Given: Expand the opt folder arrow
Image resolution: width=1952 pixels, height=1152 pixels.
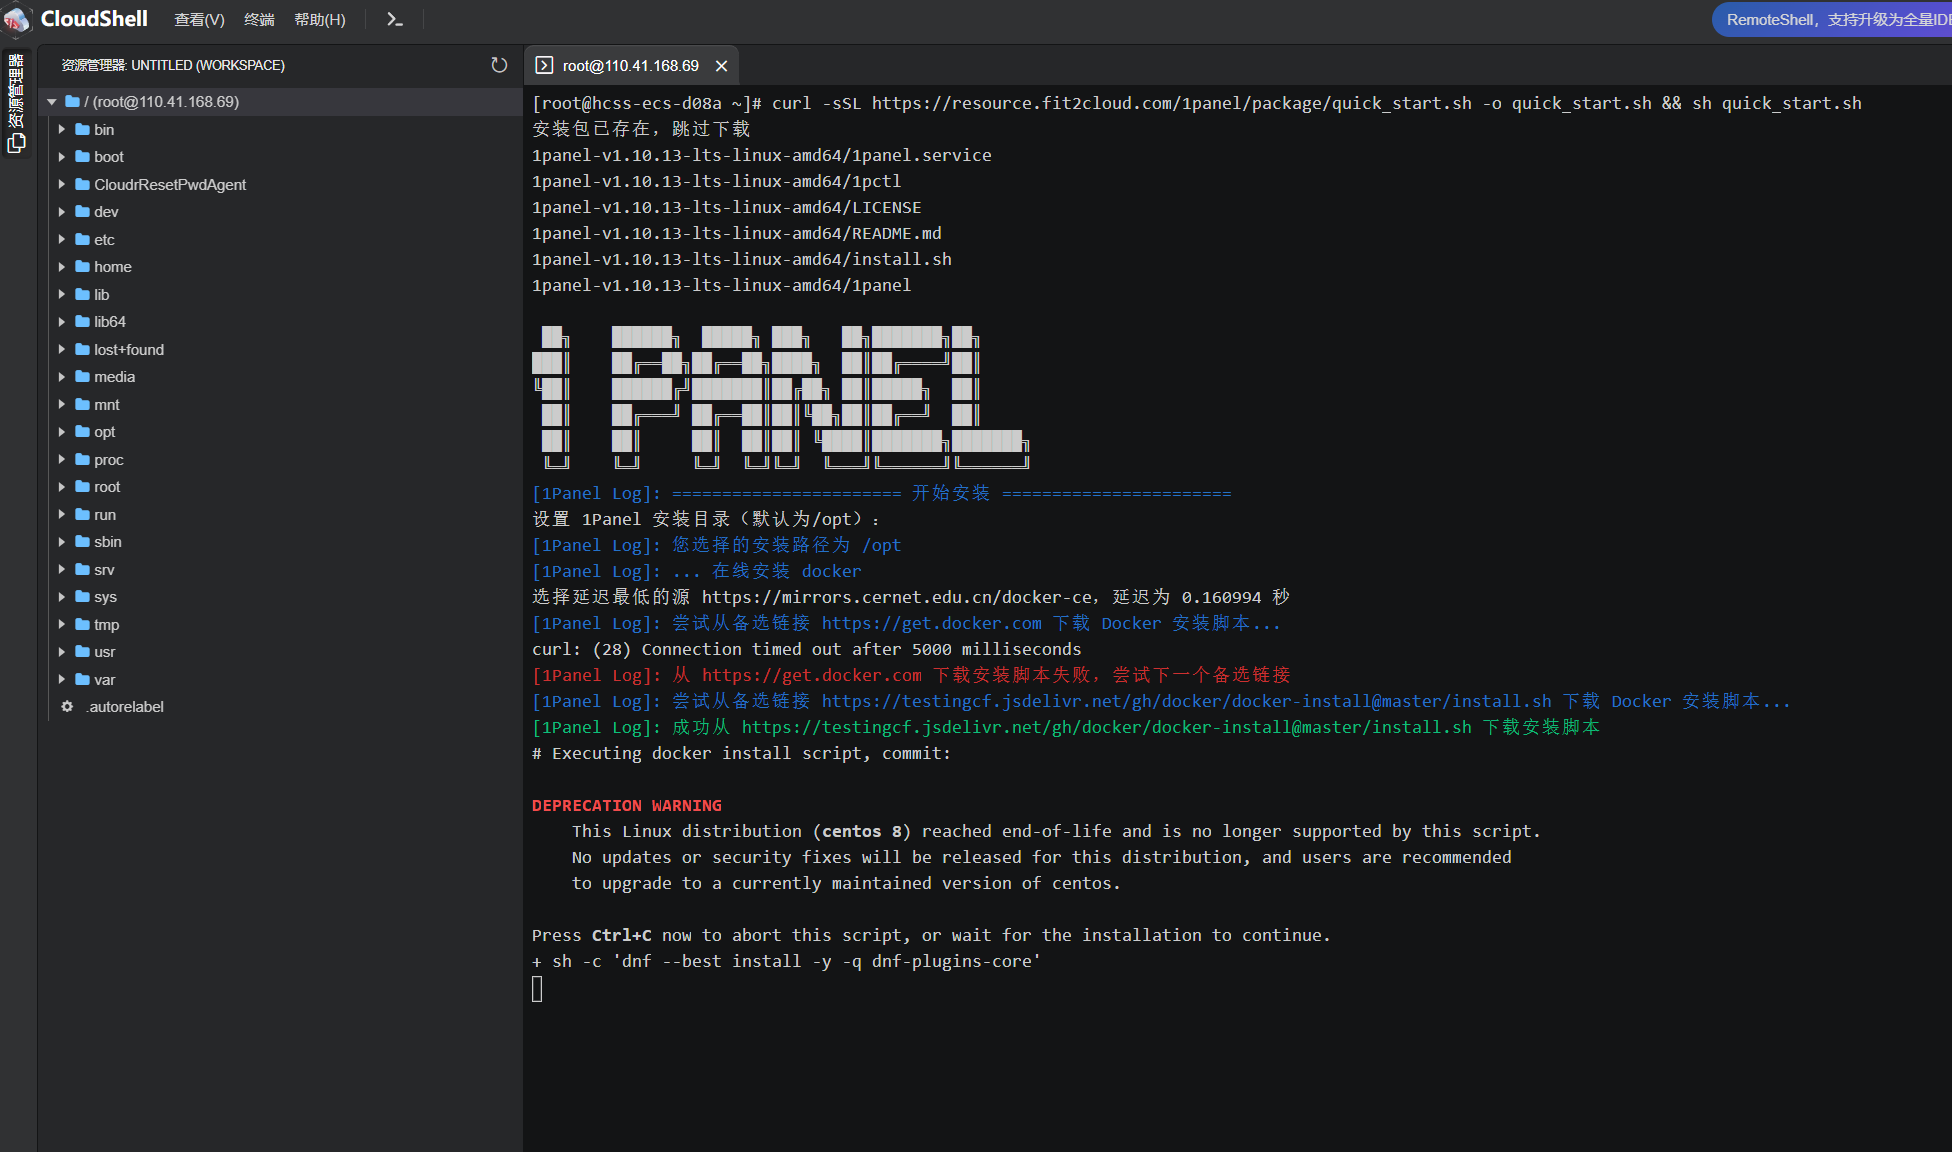Looking at the screenshot, I should click(62, 432).
